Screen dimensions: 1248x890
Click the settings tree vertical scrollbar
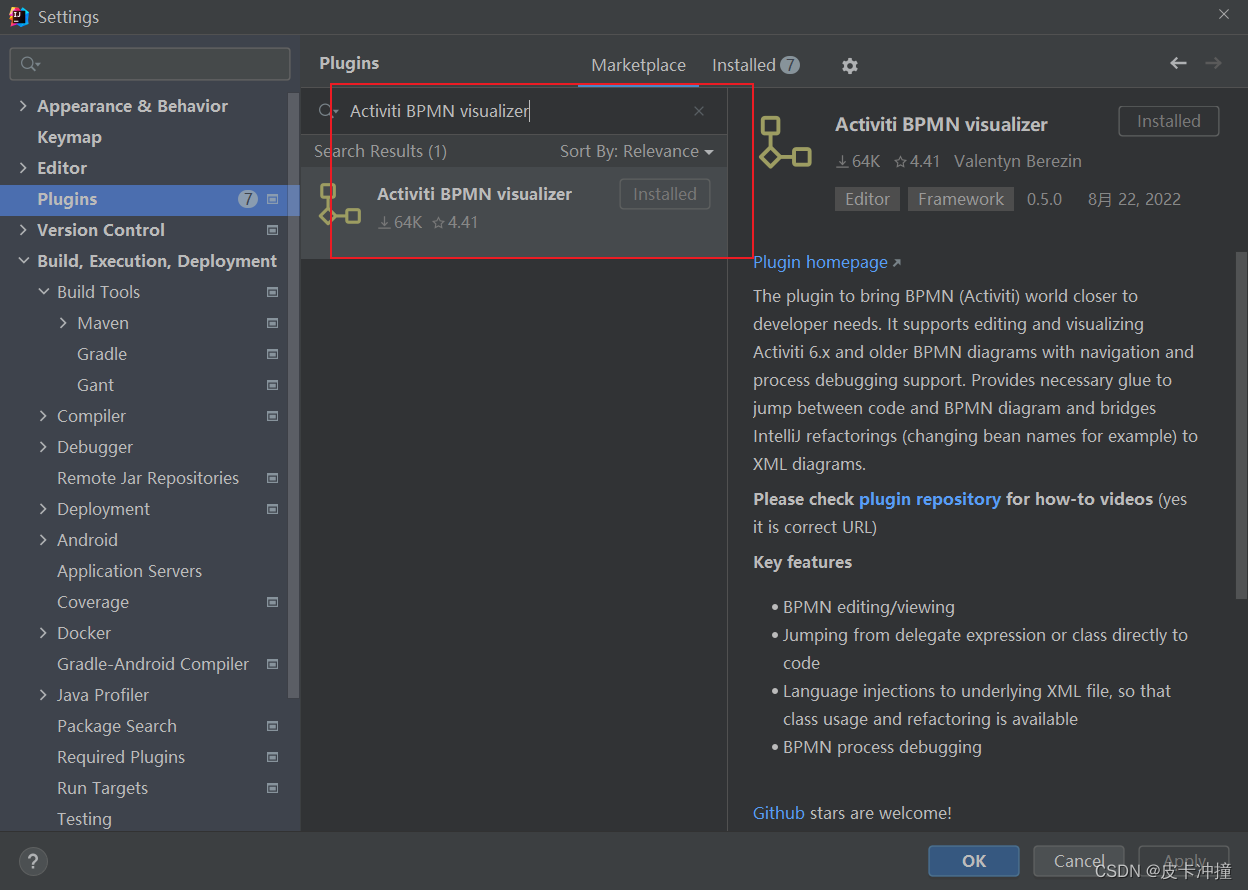coord(293,395)
